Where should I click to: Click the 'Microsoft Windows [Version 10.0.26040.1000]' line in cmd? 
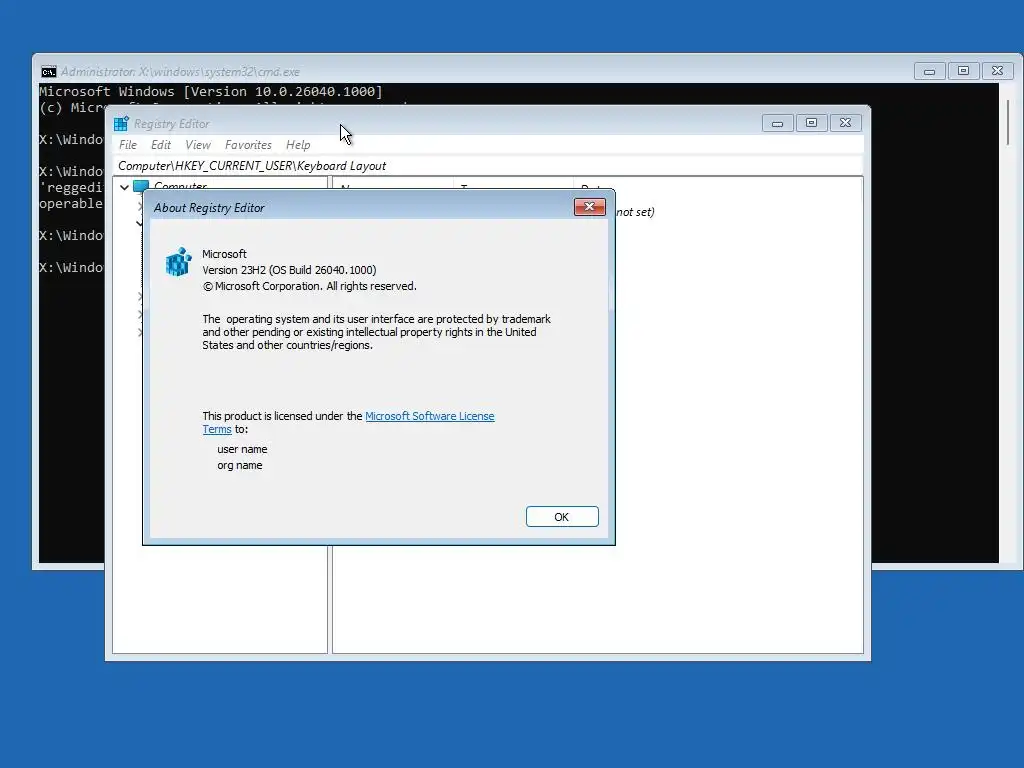point(211,91)
